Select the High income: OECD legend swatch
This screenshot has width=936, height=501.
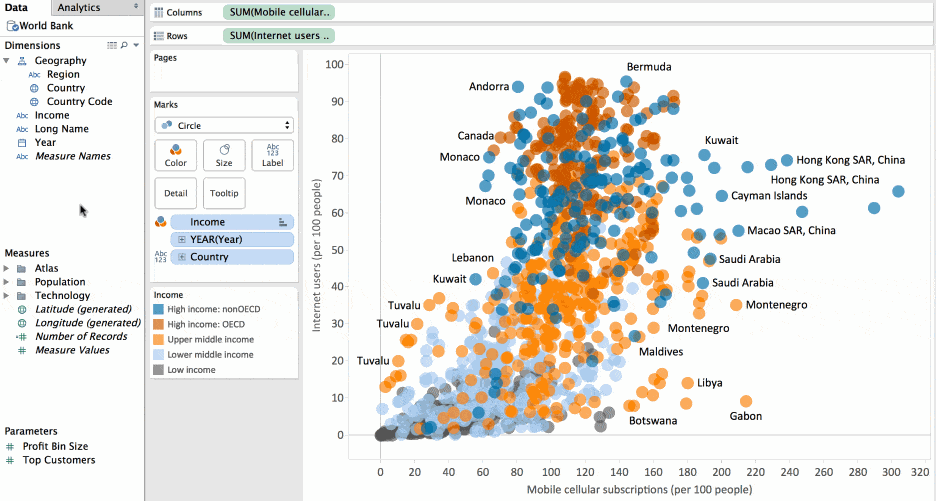[x=159, y=325]
